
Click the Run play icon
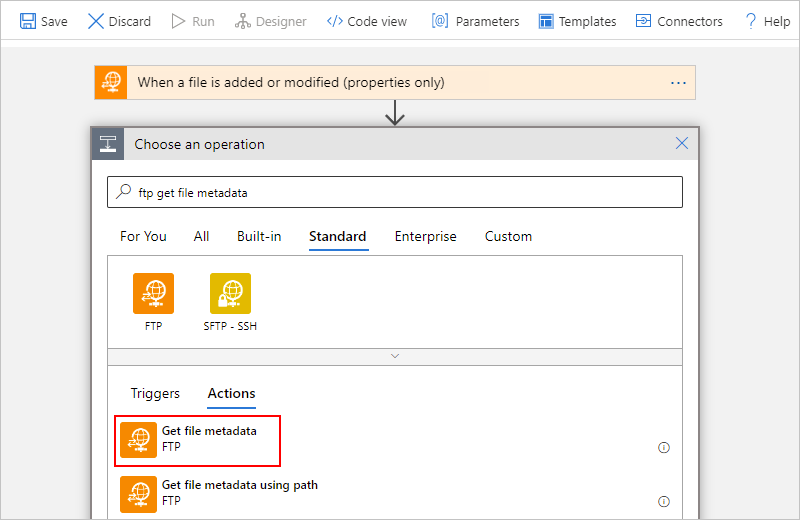[x=178, y=21]
